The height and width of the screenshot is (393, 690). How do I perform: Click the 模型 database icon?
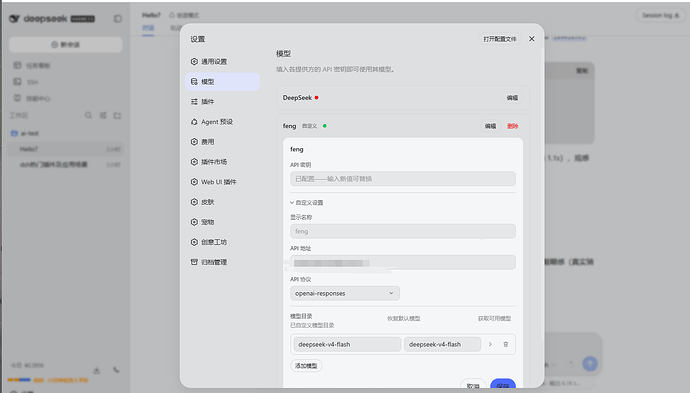194,81
